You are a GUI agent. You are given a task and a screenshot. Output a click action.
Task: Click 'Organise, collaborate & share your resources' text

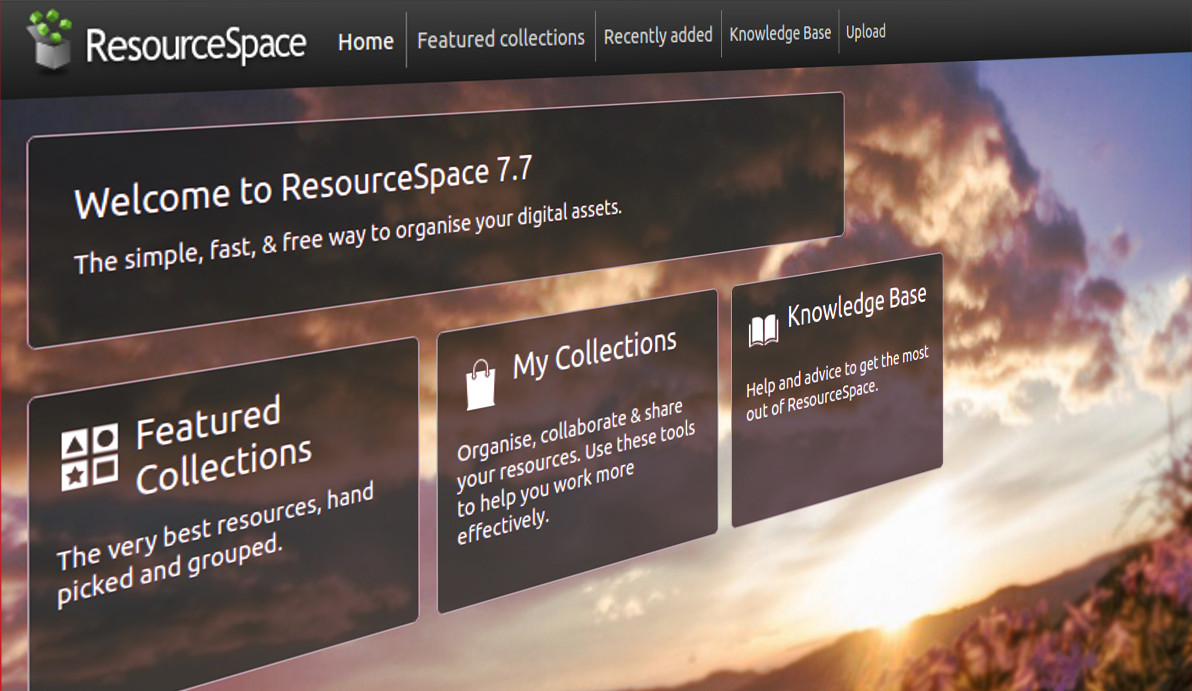[575, 472]
